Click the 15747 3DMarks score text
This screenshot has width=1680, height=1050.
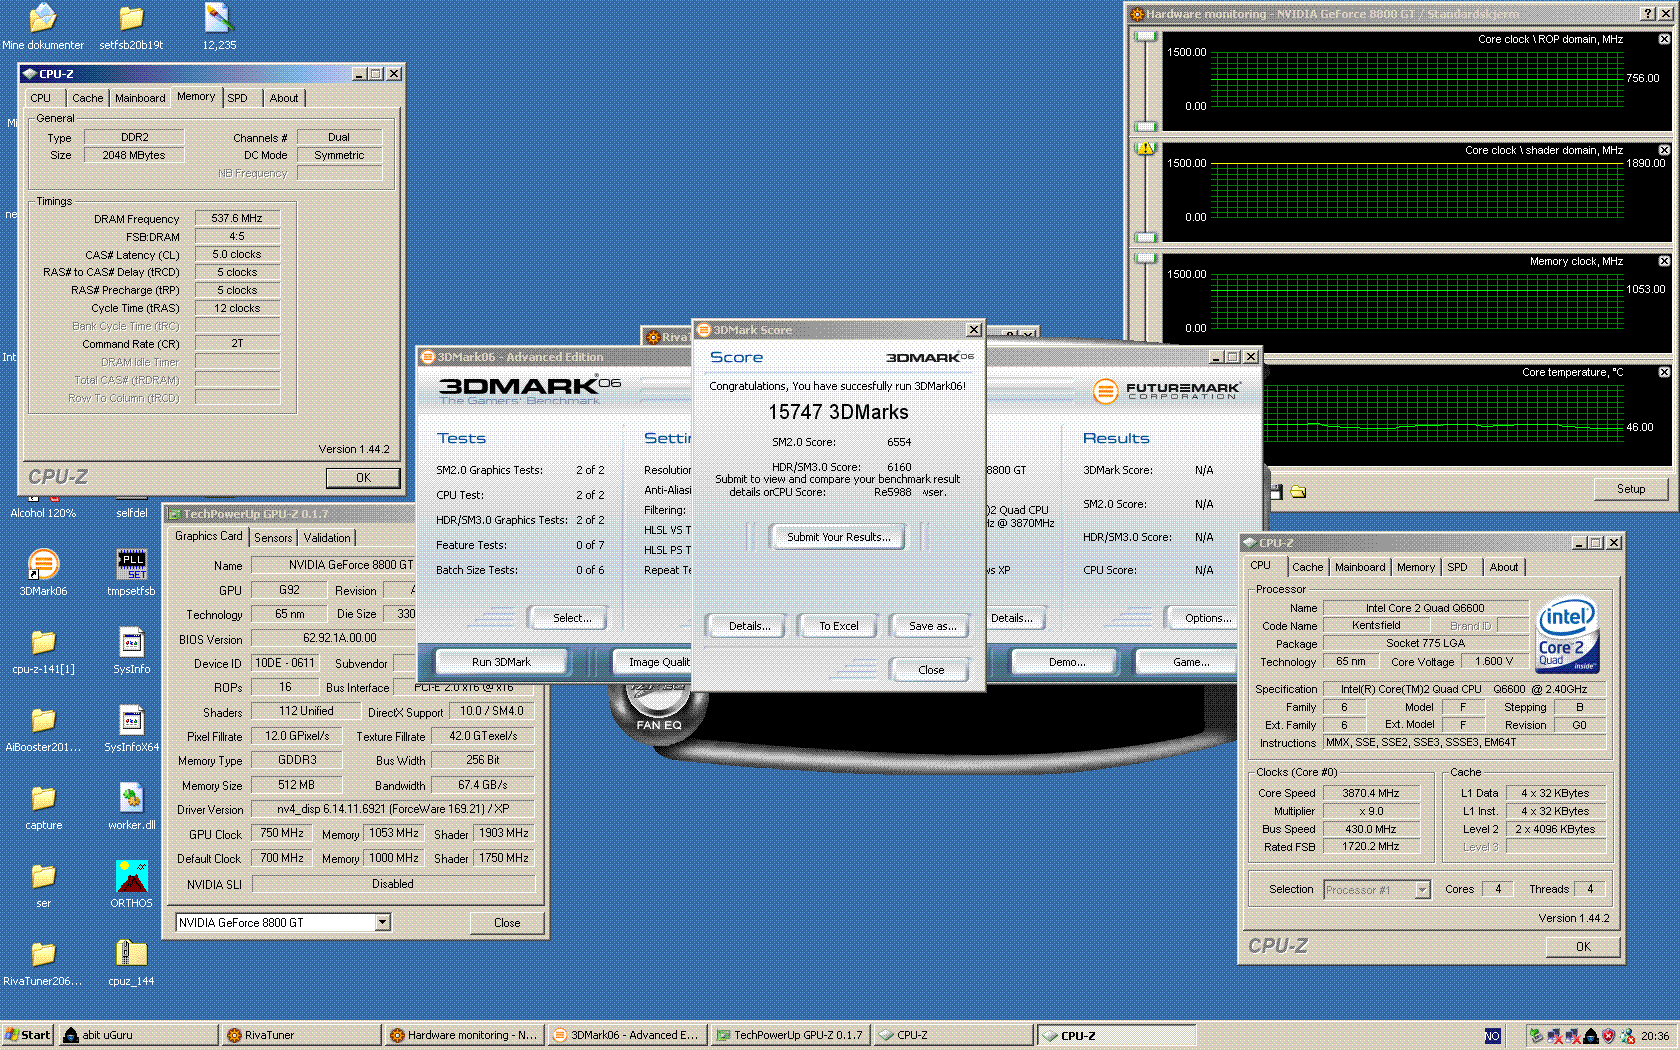click(x=838, y=412)
